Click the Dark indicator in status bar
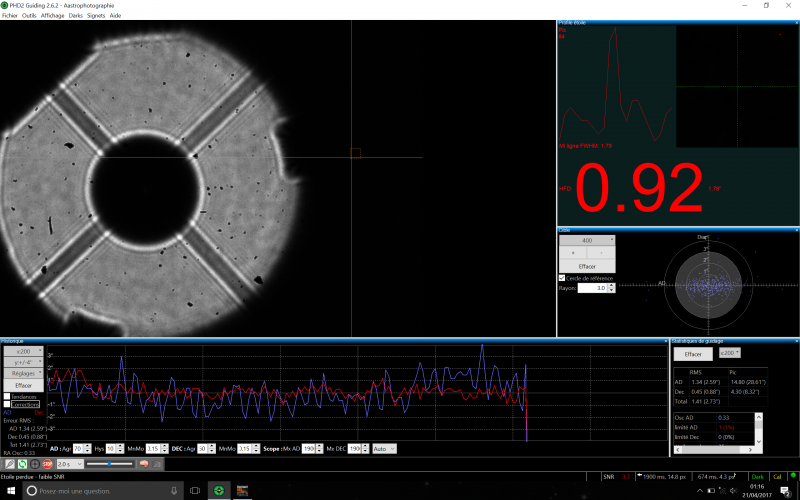The image size is (800, 500). (x=758, y=477)
